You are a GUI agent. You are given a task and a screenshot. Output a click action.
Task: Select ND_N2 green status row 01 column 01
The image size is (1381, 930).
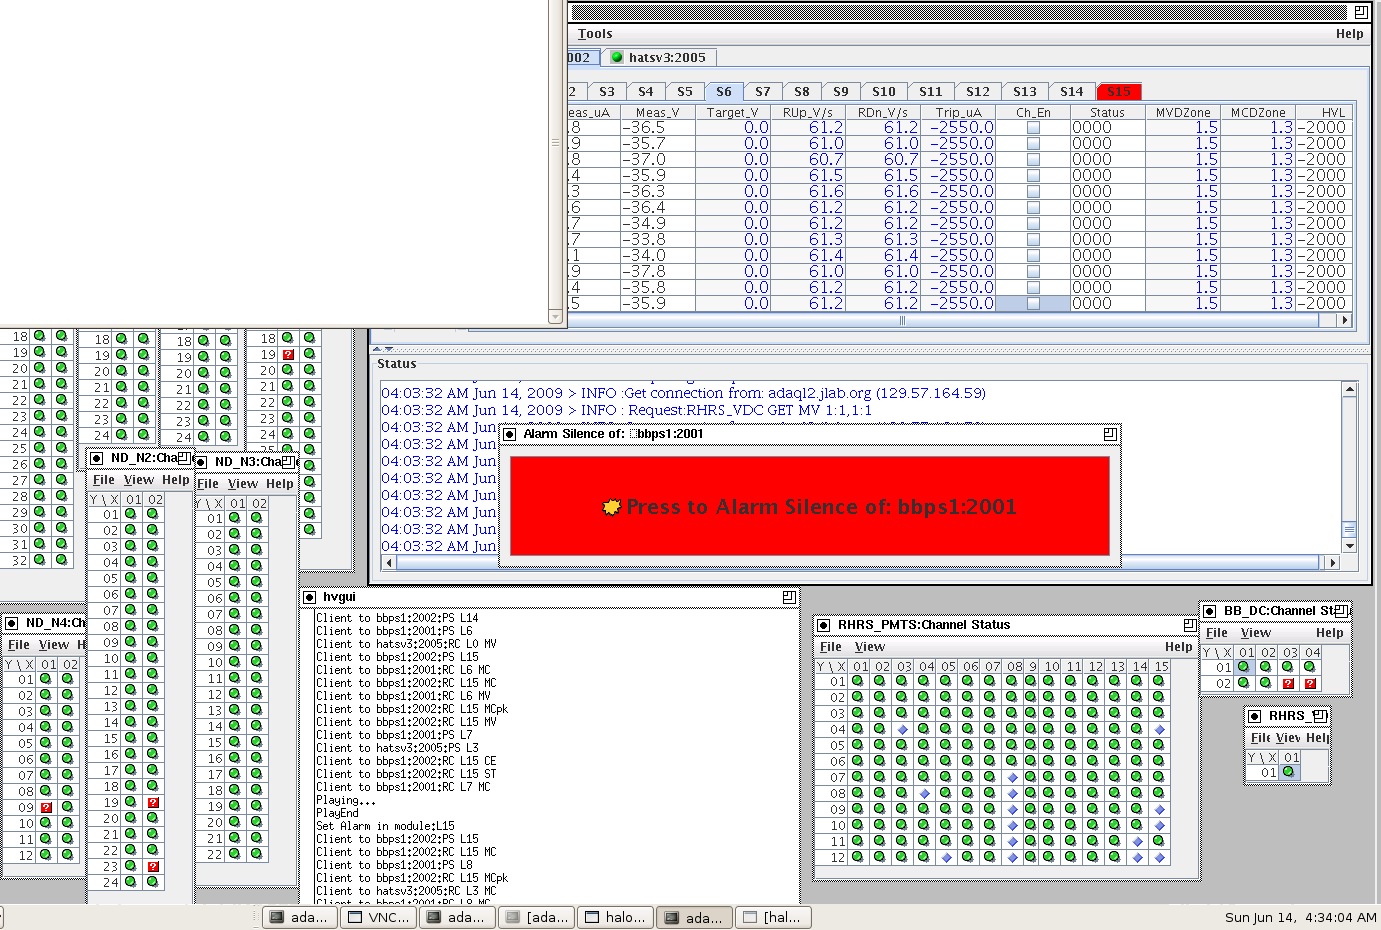[x=131, y=514]
